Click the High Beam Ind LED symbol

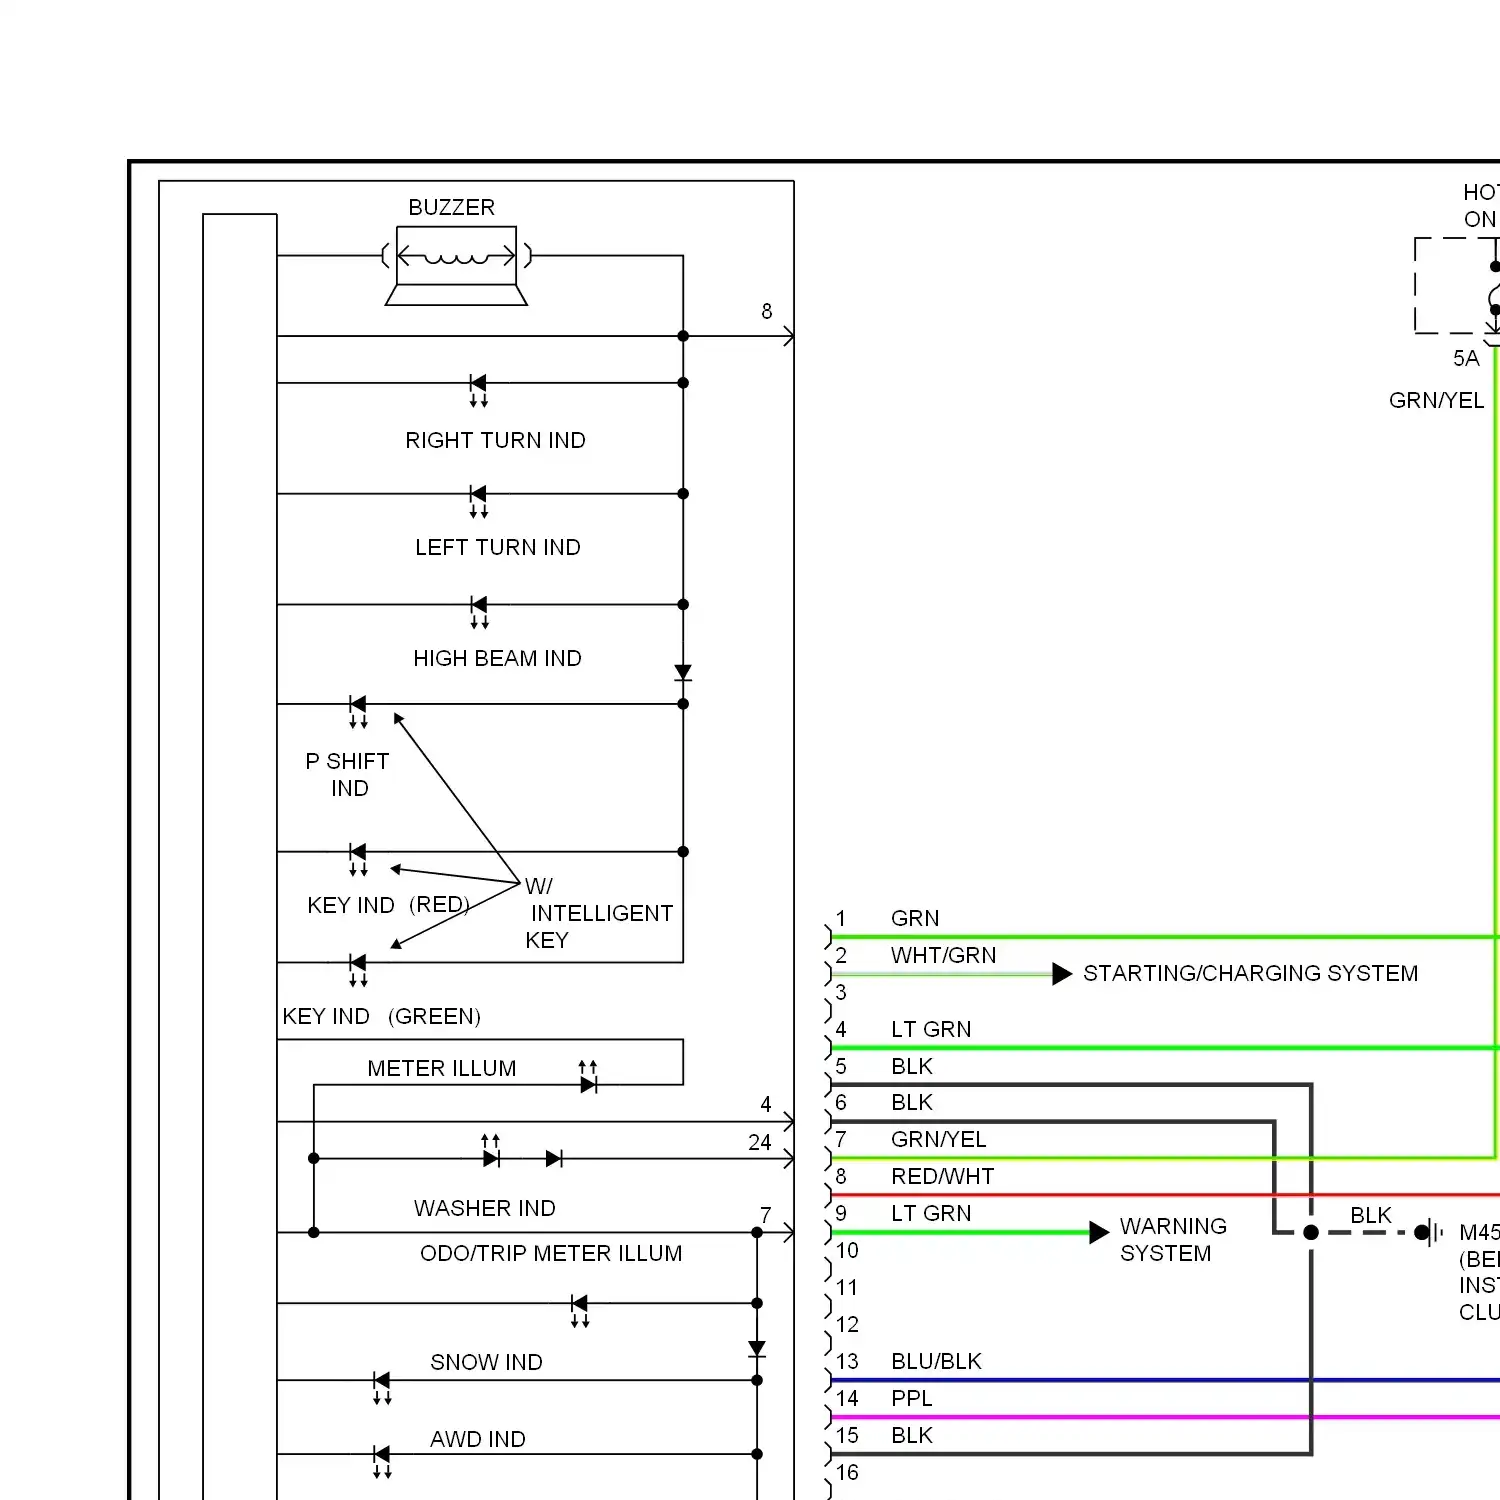click(x=479, y=611)
